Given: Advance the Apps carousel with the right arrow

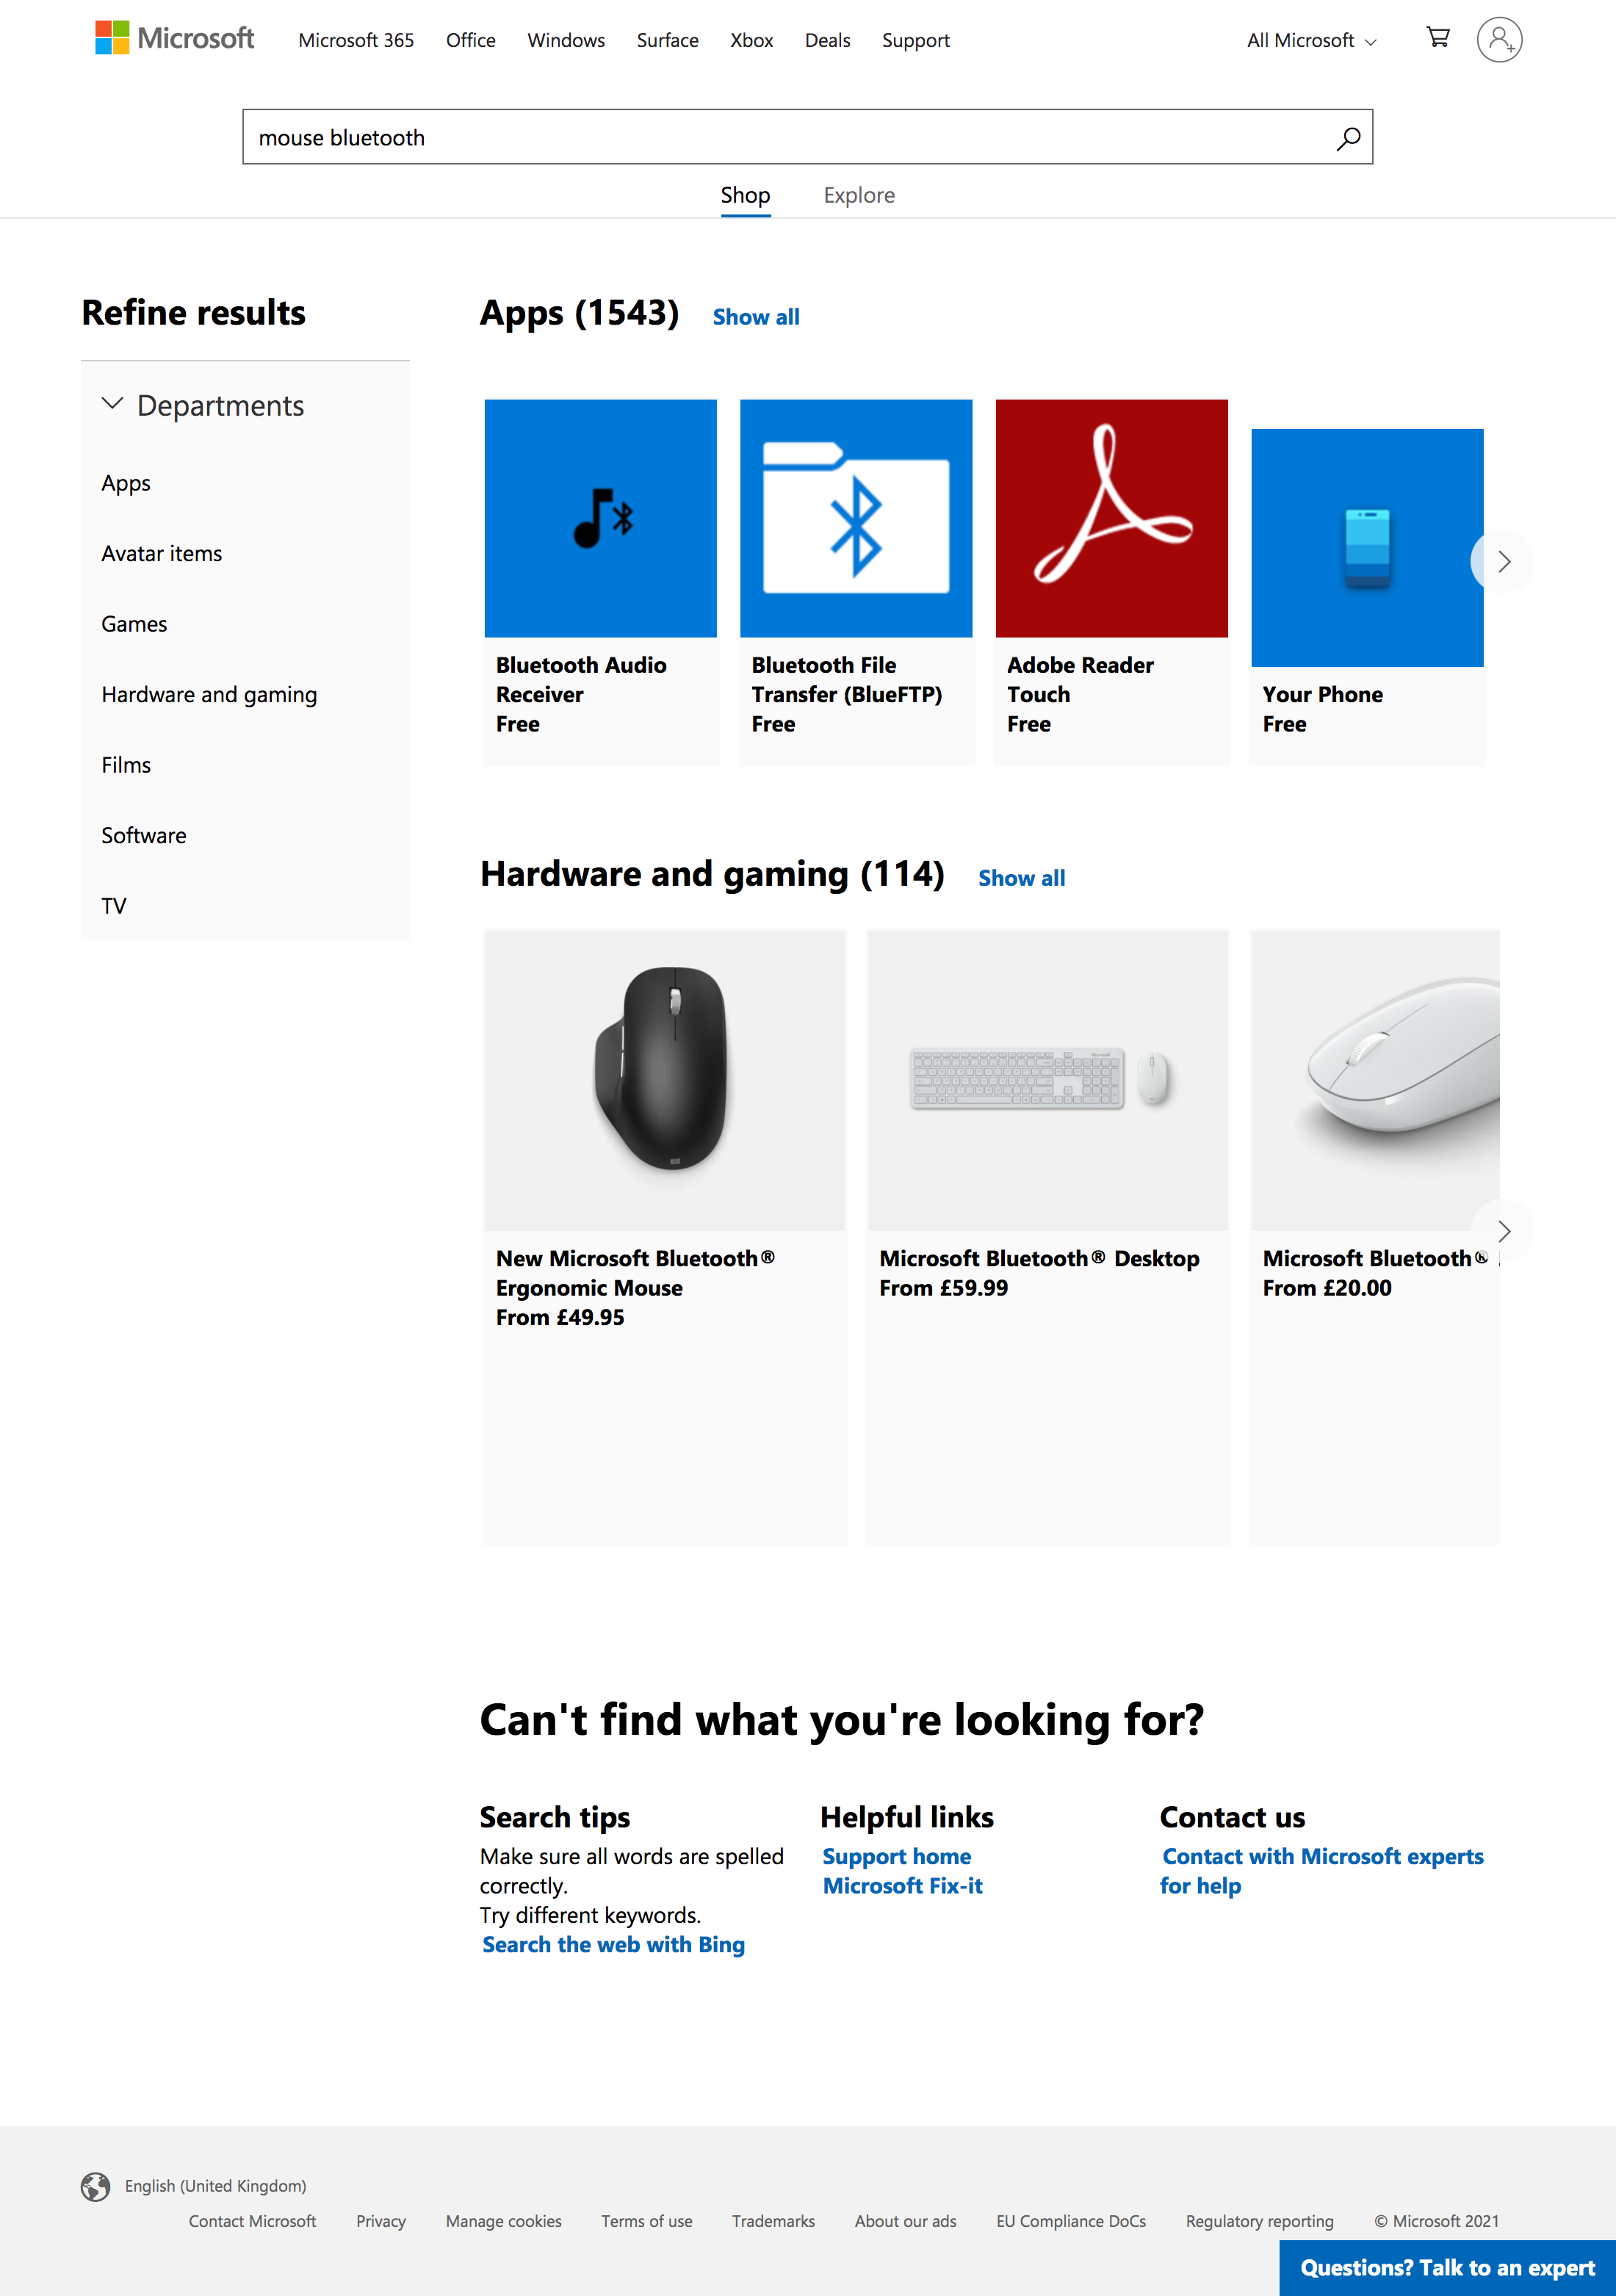Looking at the screenshot, I should tap(1503, 562).
